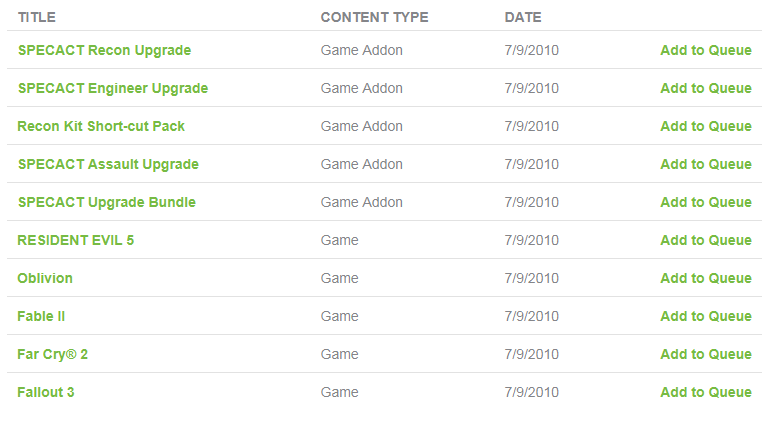Image resolution: width=778 pixels, height=423 pixels.
Task: Add Fable II to the queue
Action: (x=705, y=316)
